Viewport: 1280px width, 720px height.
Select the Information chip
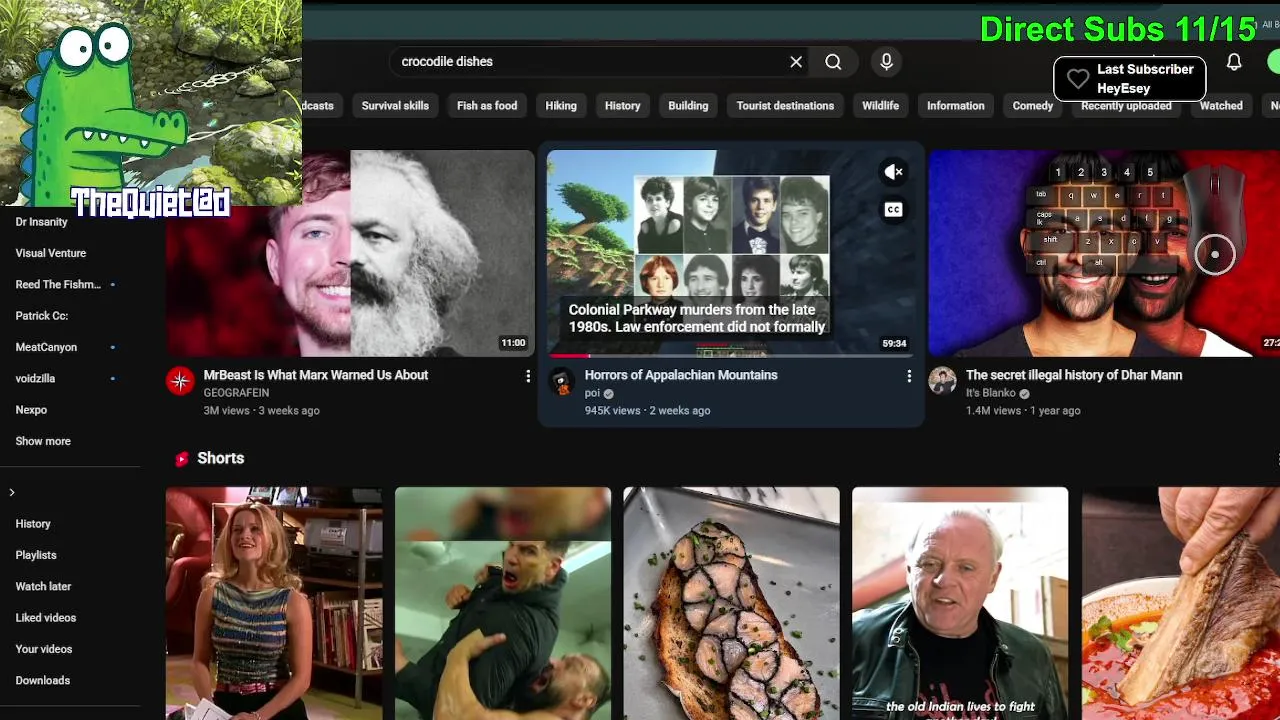coord(955,106)
